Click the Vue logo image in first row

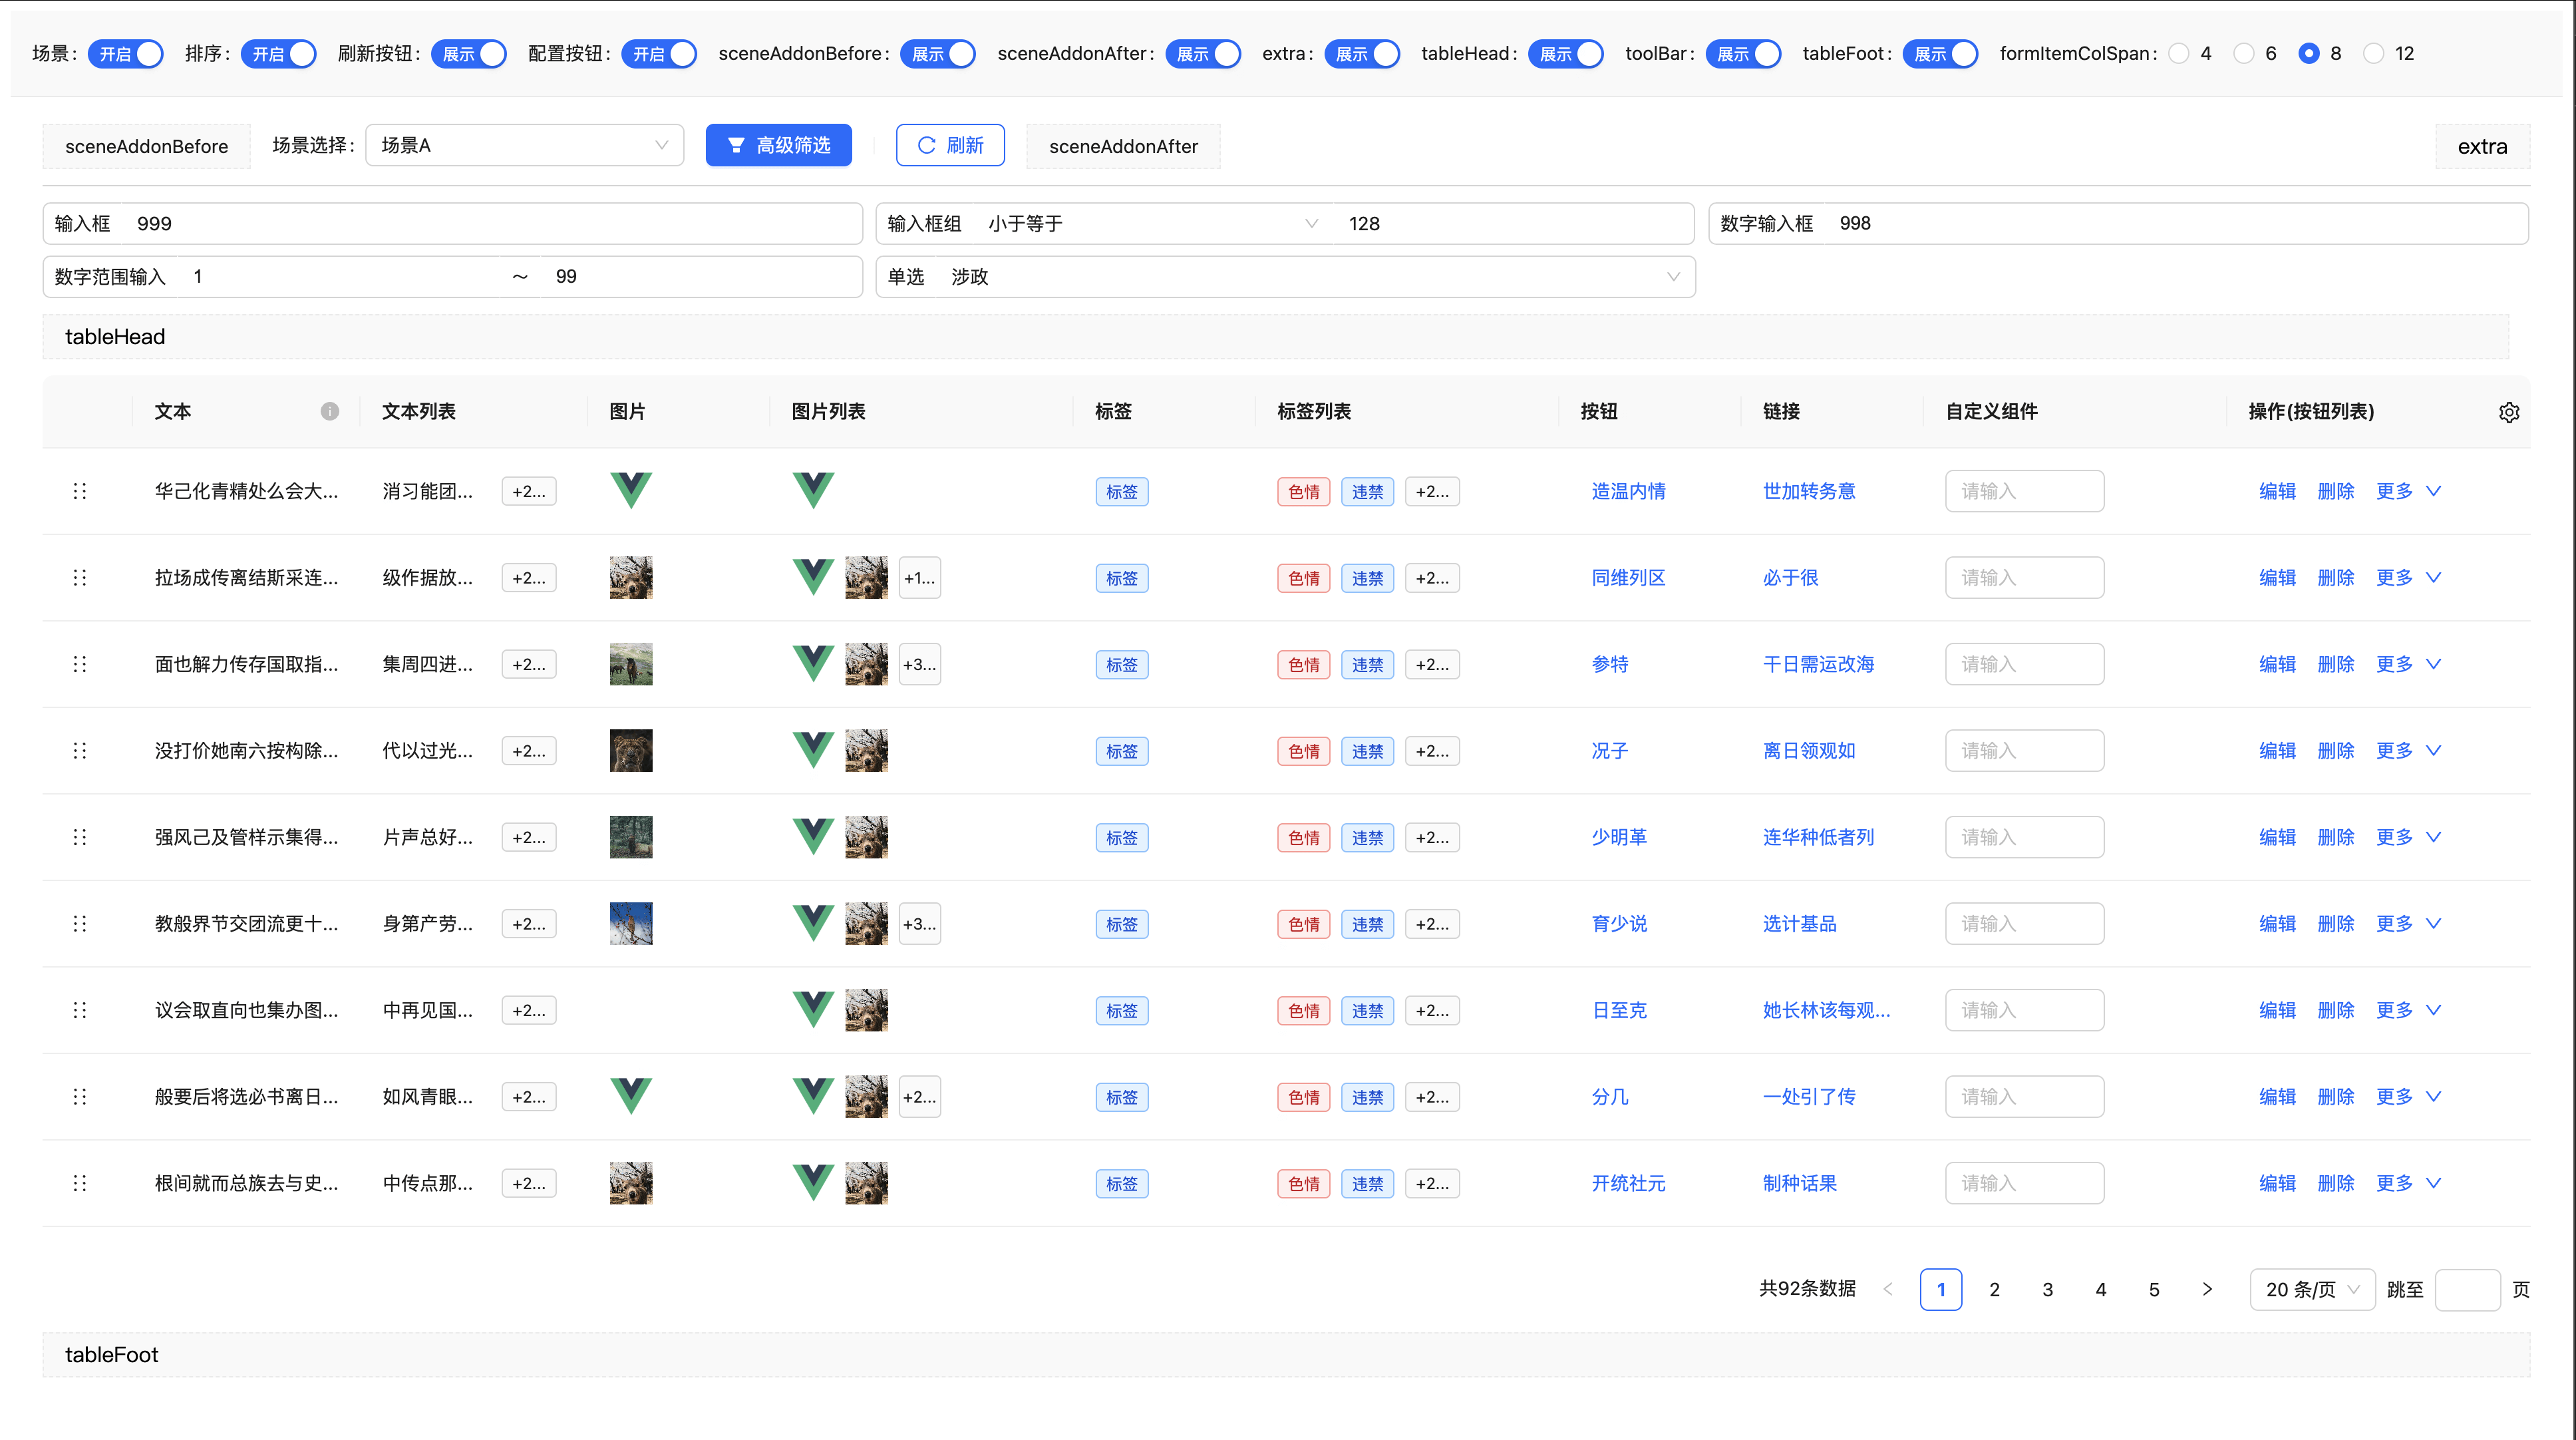(x=631, y=491)
